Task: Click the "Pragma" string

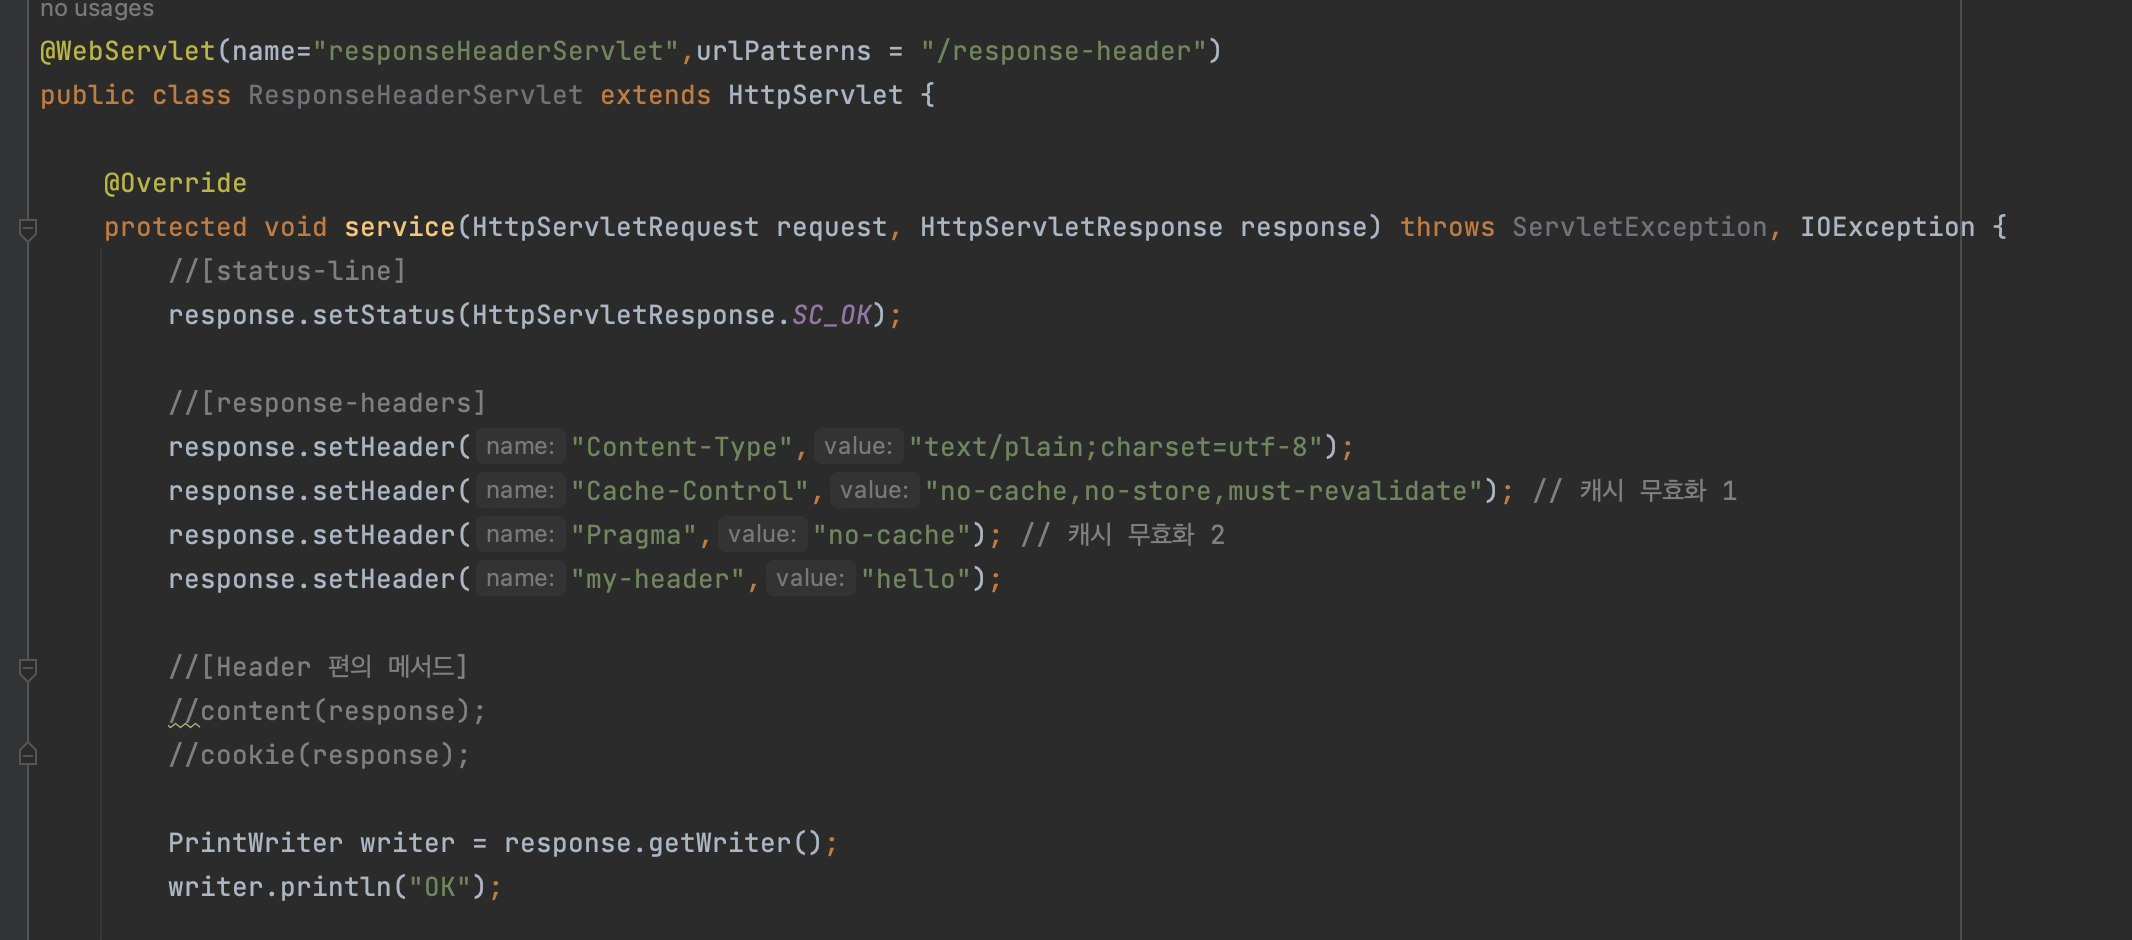Action: 634,535
